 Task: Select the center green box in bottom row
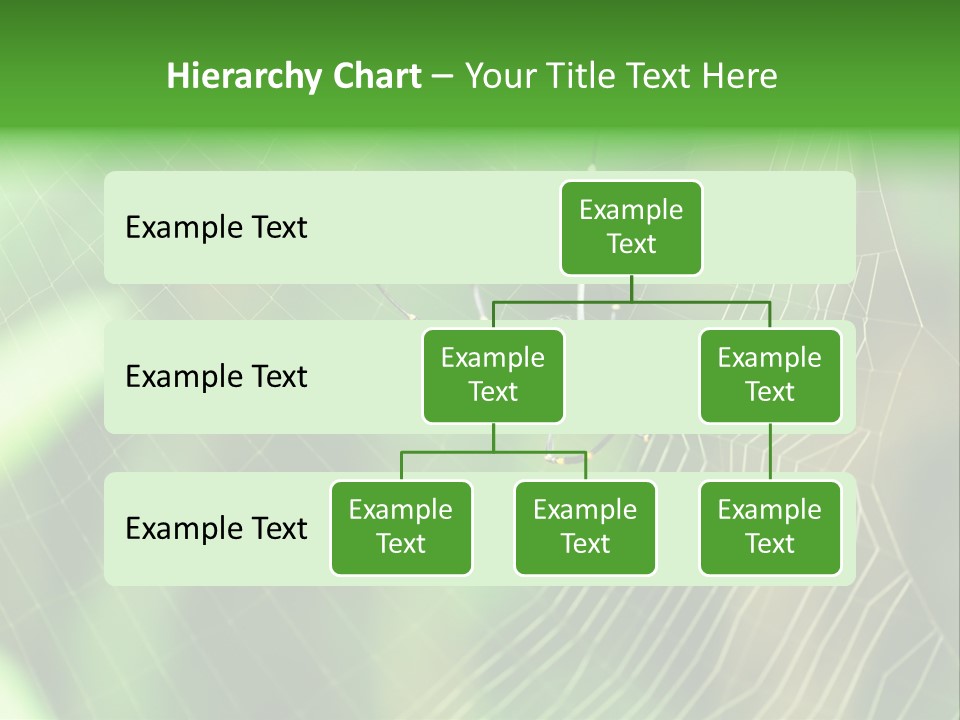click(585, 528)
